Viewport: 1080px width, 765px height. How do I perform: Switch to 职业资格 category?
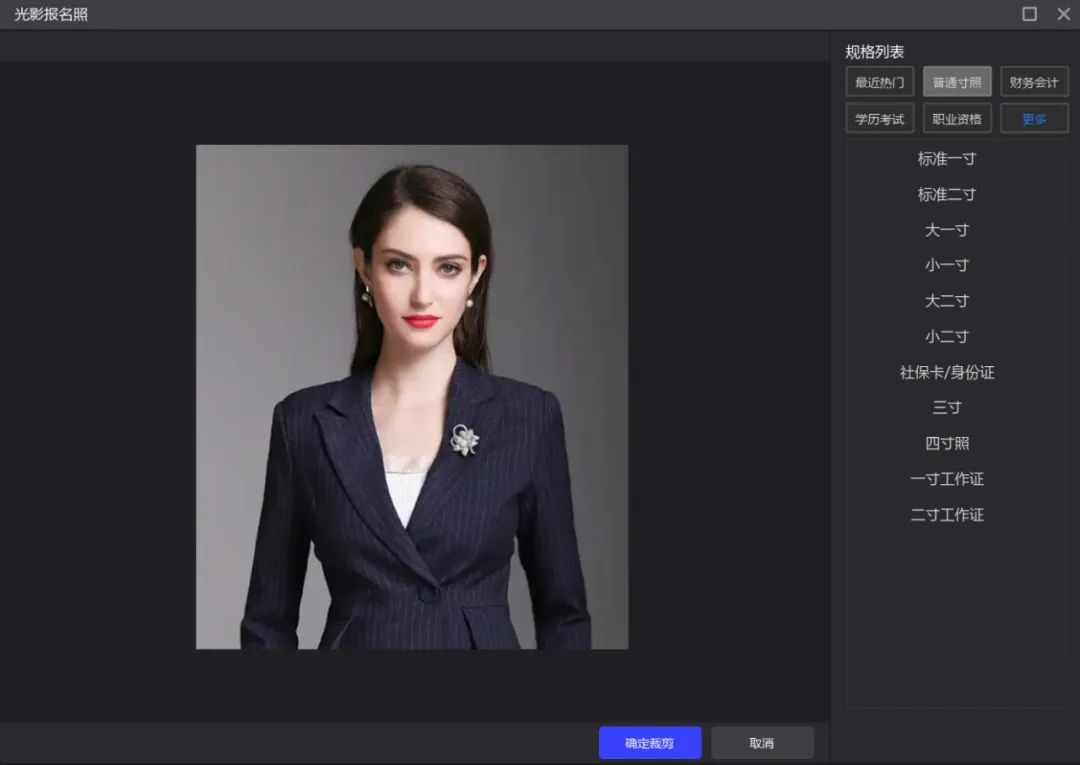(957, 119)
